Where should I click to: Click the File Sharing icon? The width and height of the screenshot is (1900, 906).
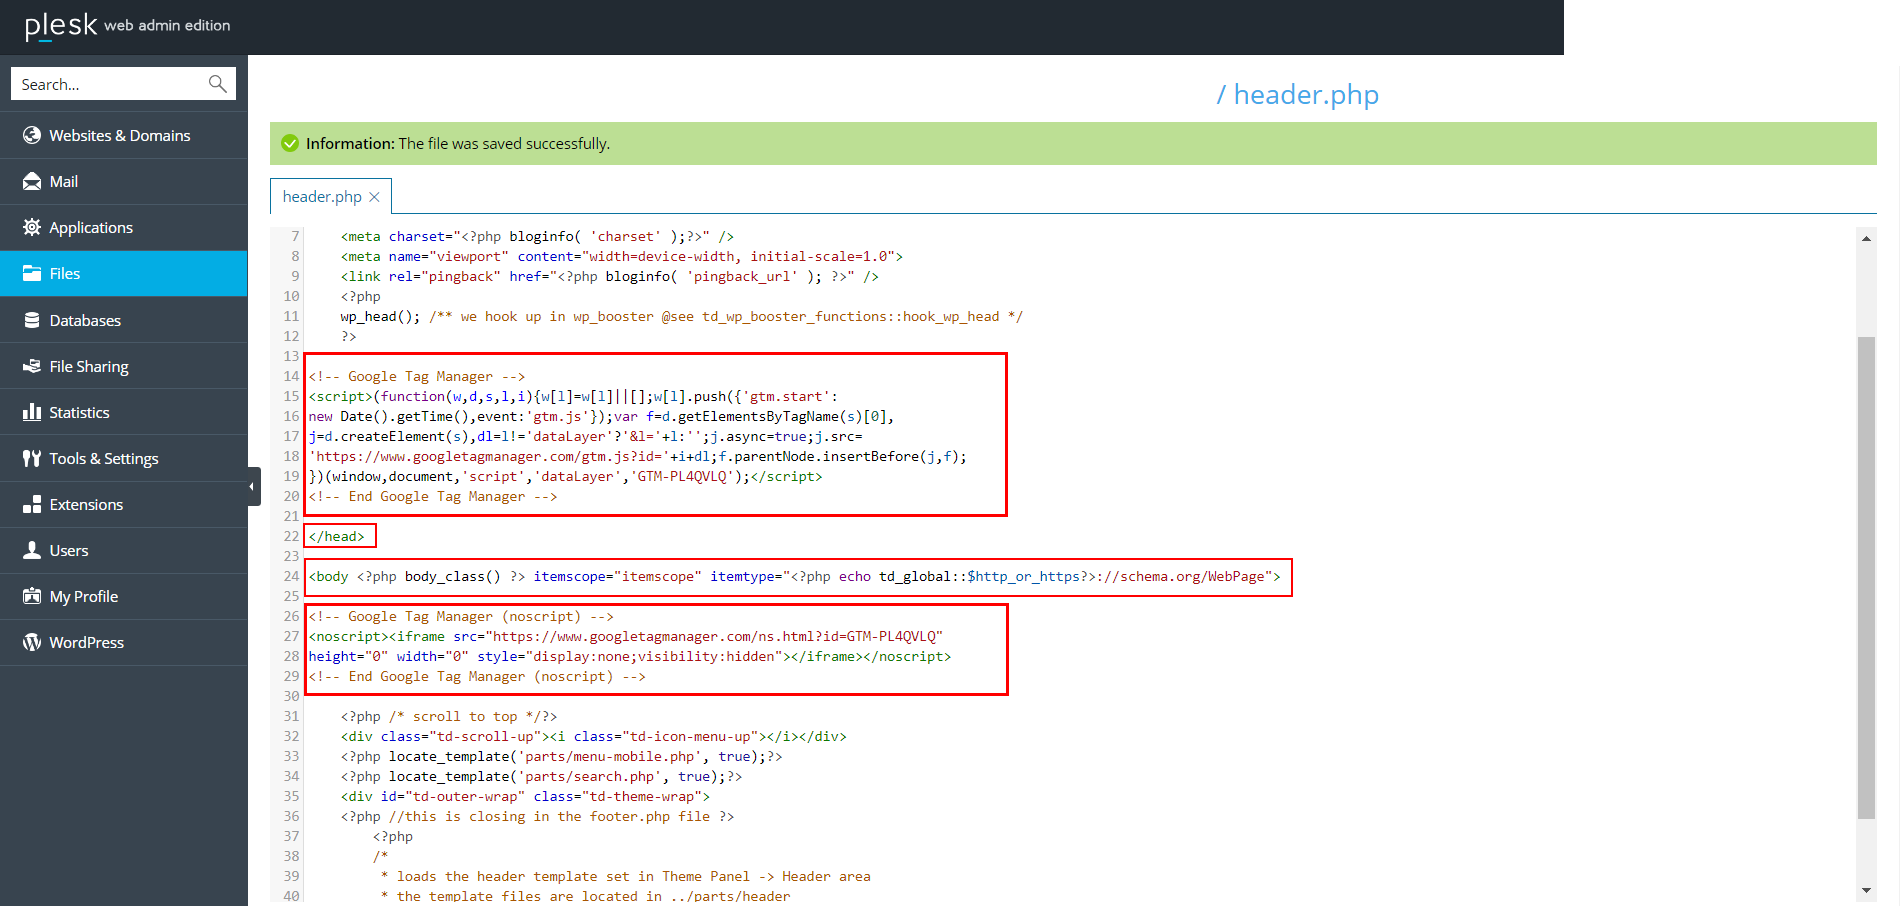click(x=32, y=366)
